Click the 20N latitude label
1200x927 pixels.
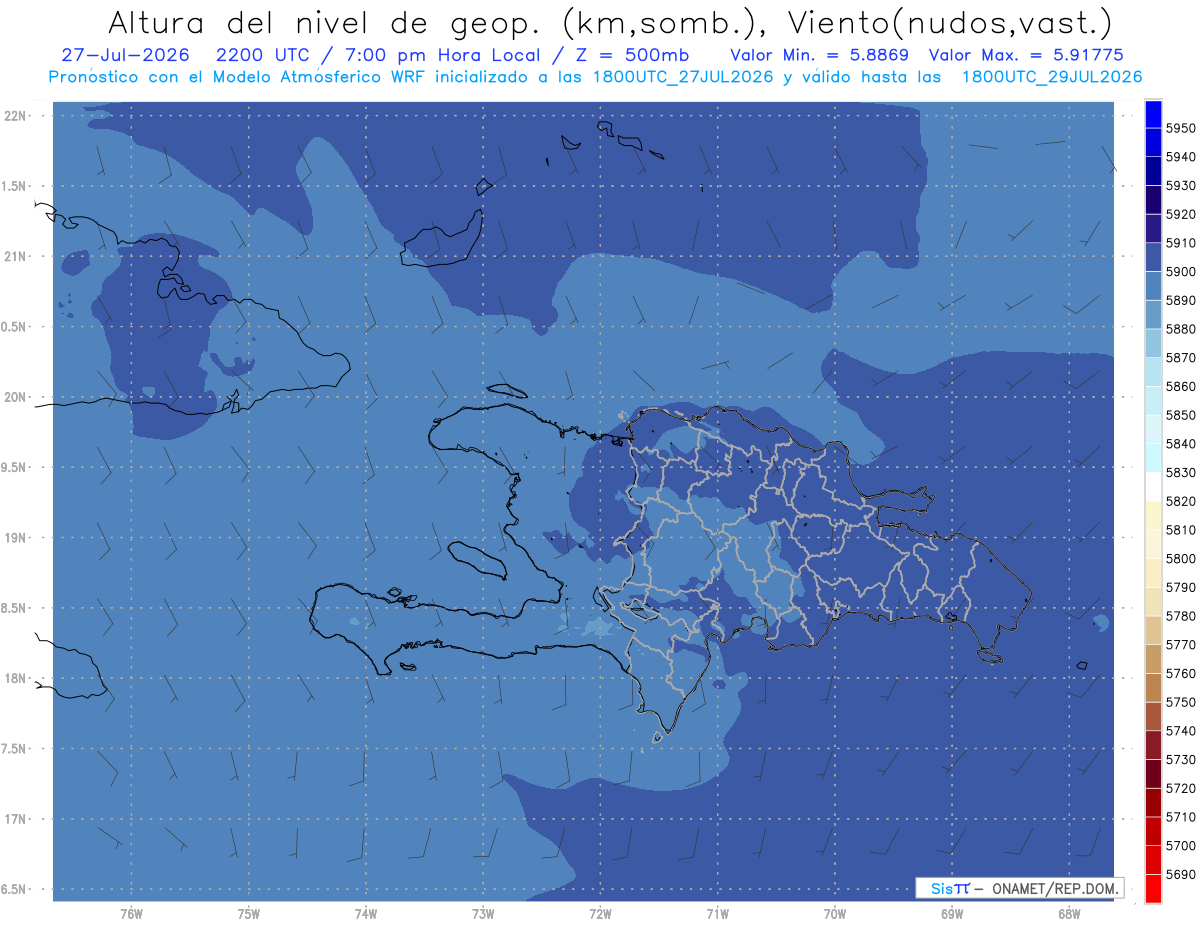(x=16, y=397)
